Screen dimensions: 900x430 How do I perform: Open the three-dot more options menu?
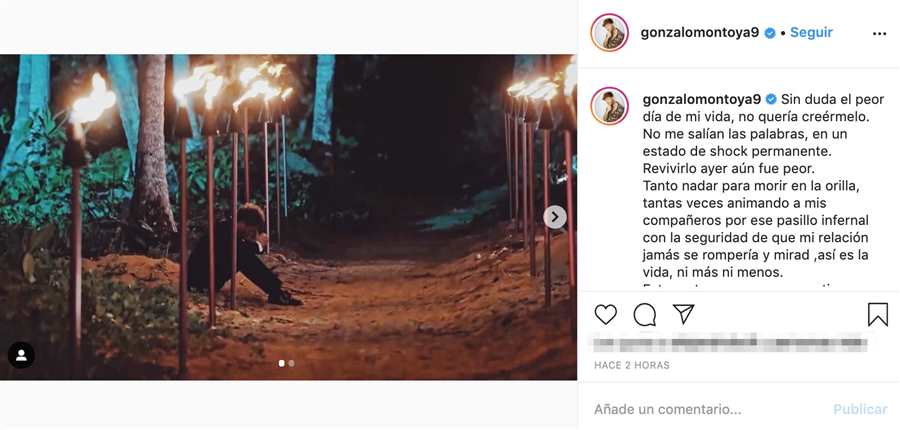pyautogui.click(x=879, y=33)
